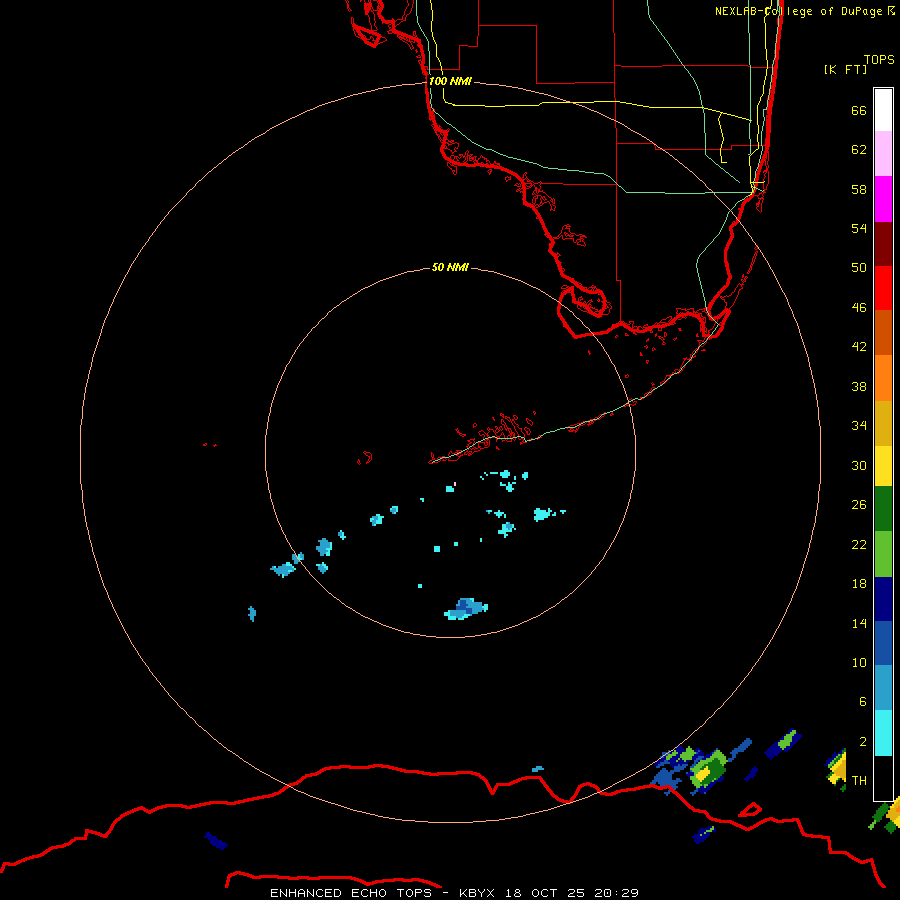This screenshot has width=900, height=900.
Task: Click the "18 OCT 25" date text
Action: 545,893
